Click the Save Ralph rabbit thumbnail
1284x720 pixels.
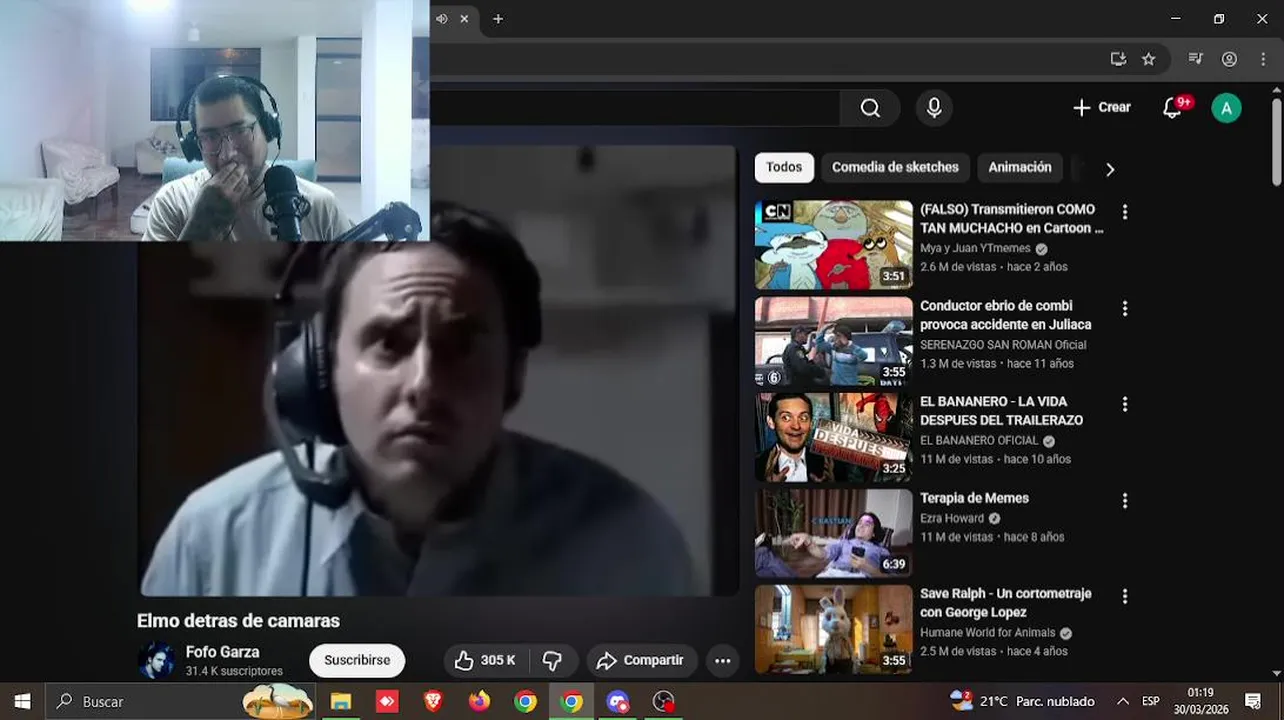(x=834, y=629)
